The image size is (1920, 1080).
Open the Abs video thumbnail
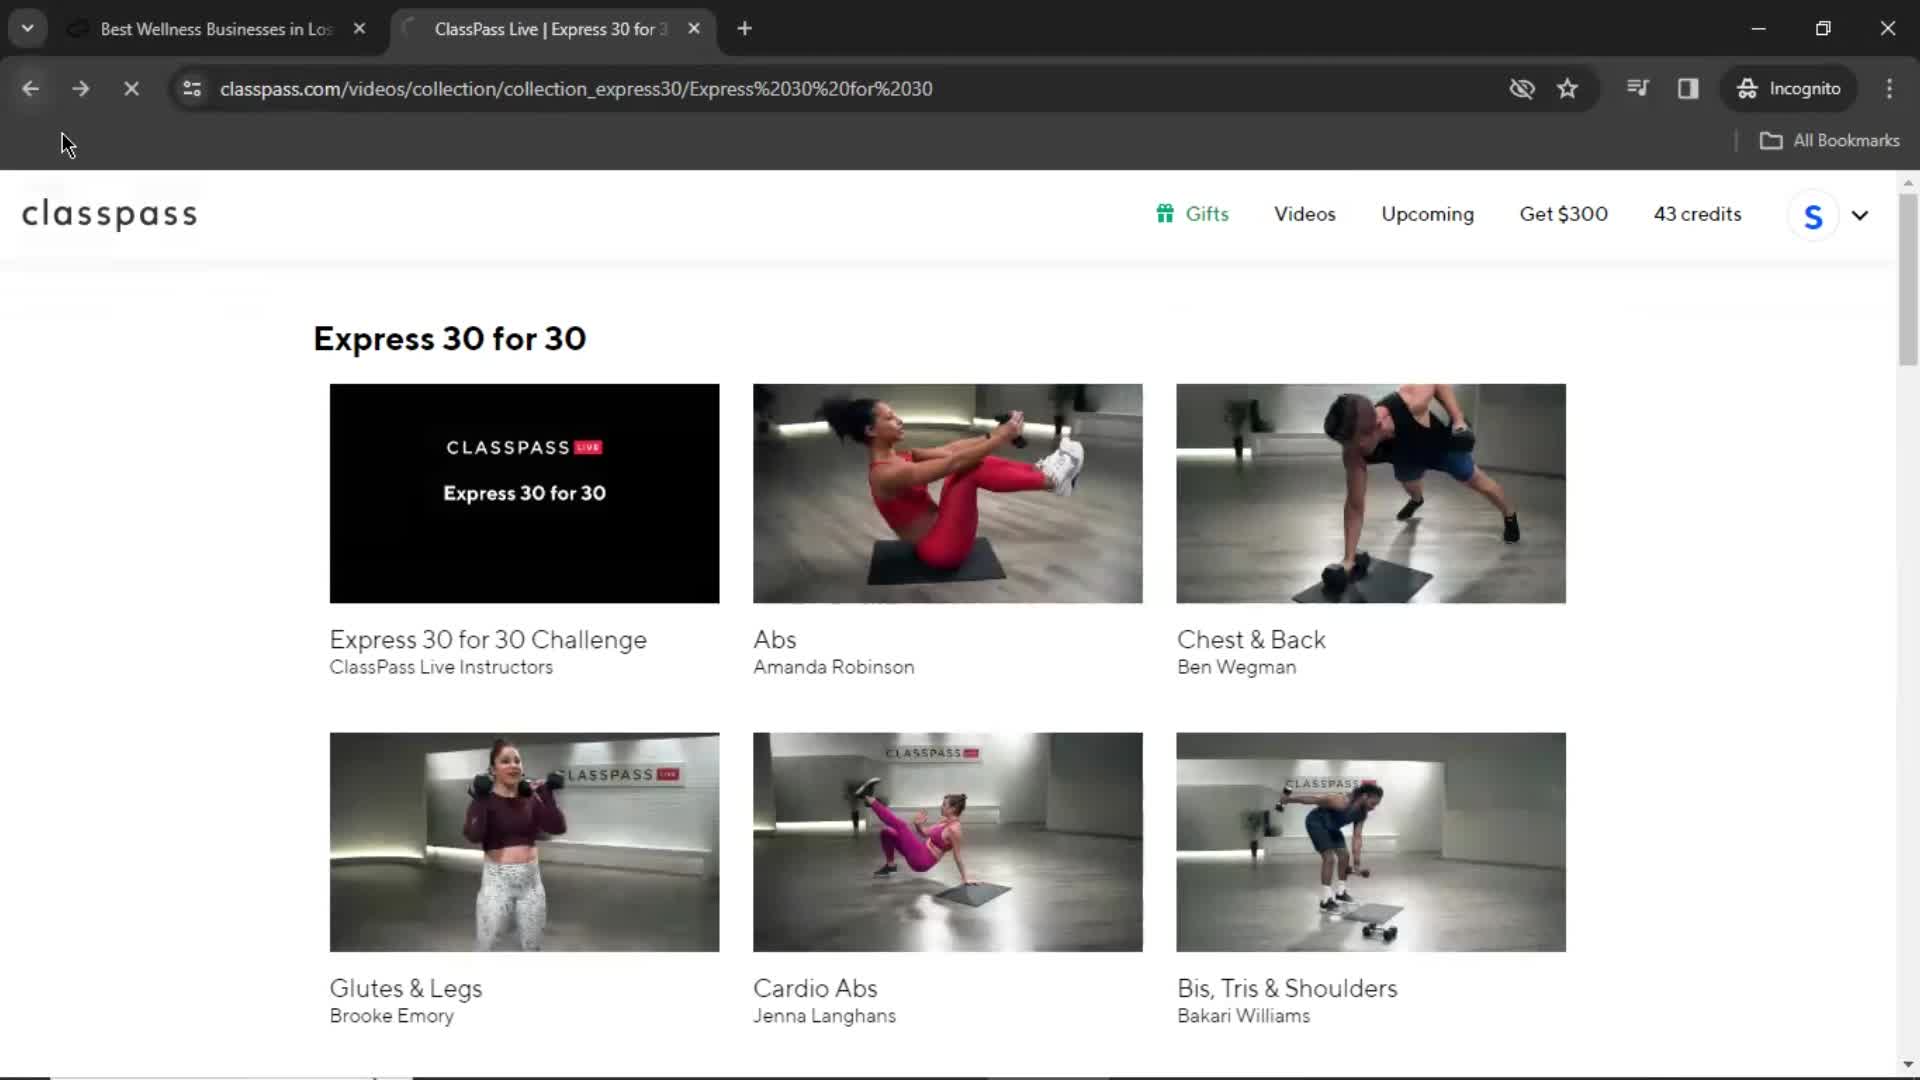click(947, 493)
